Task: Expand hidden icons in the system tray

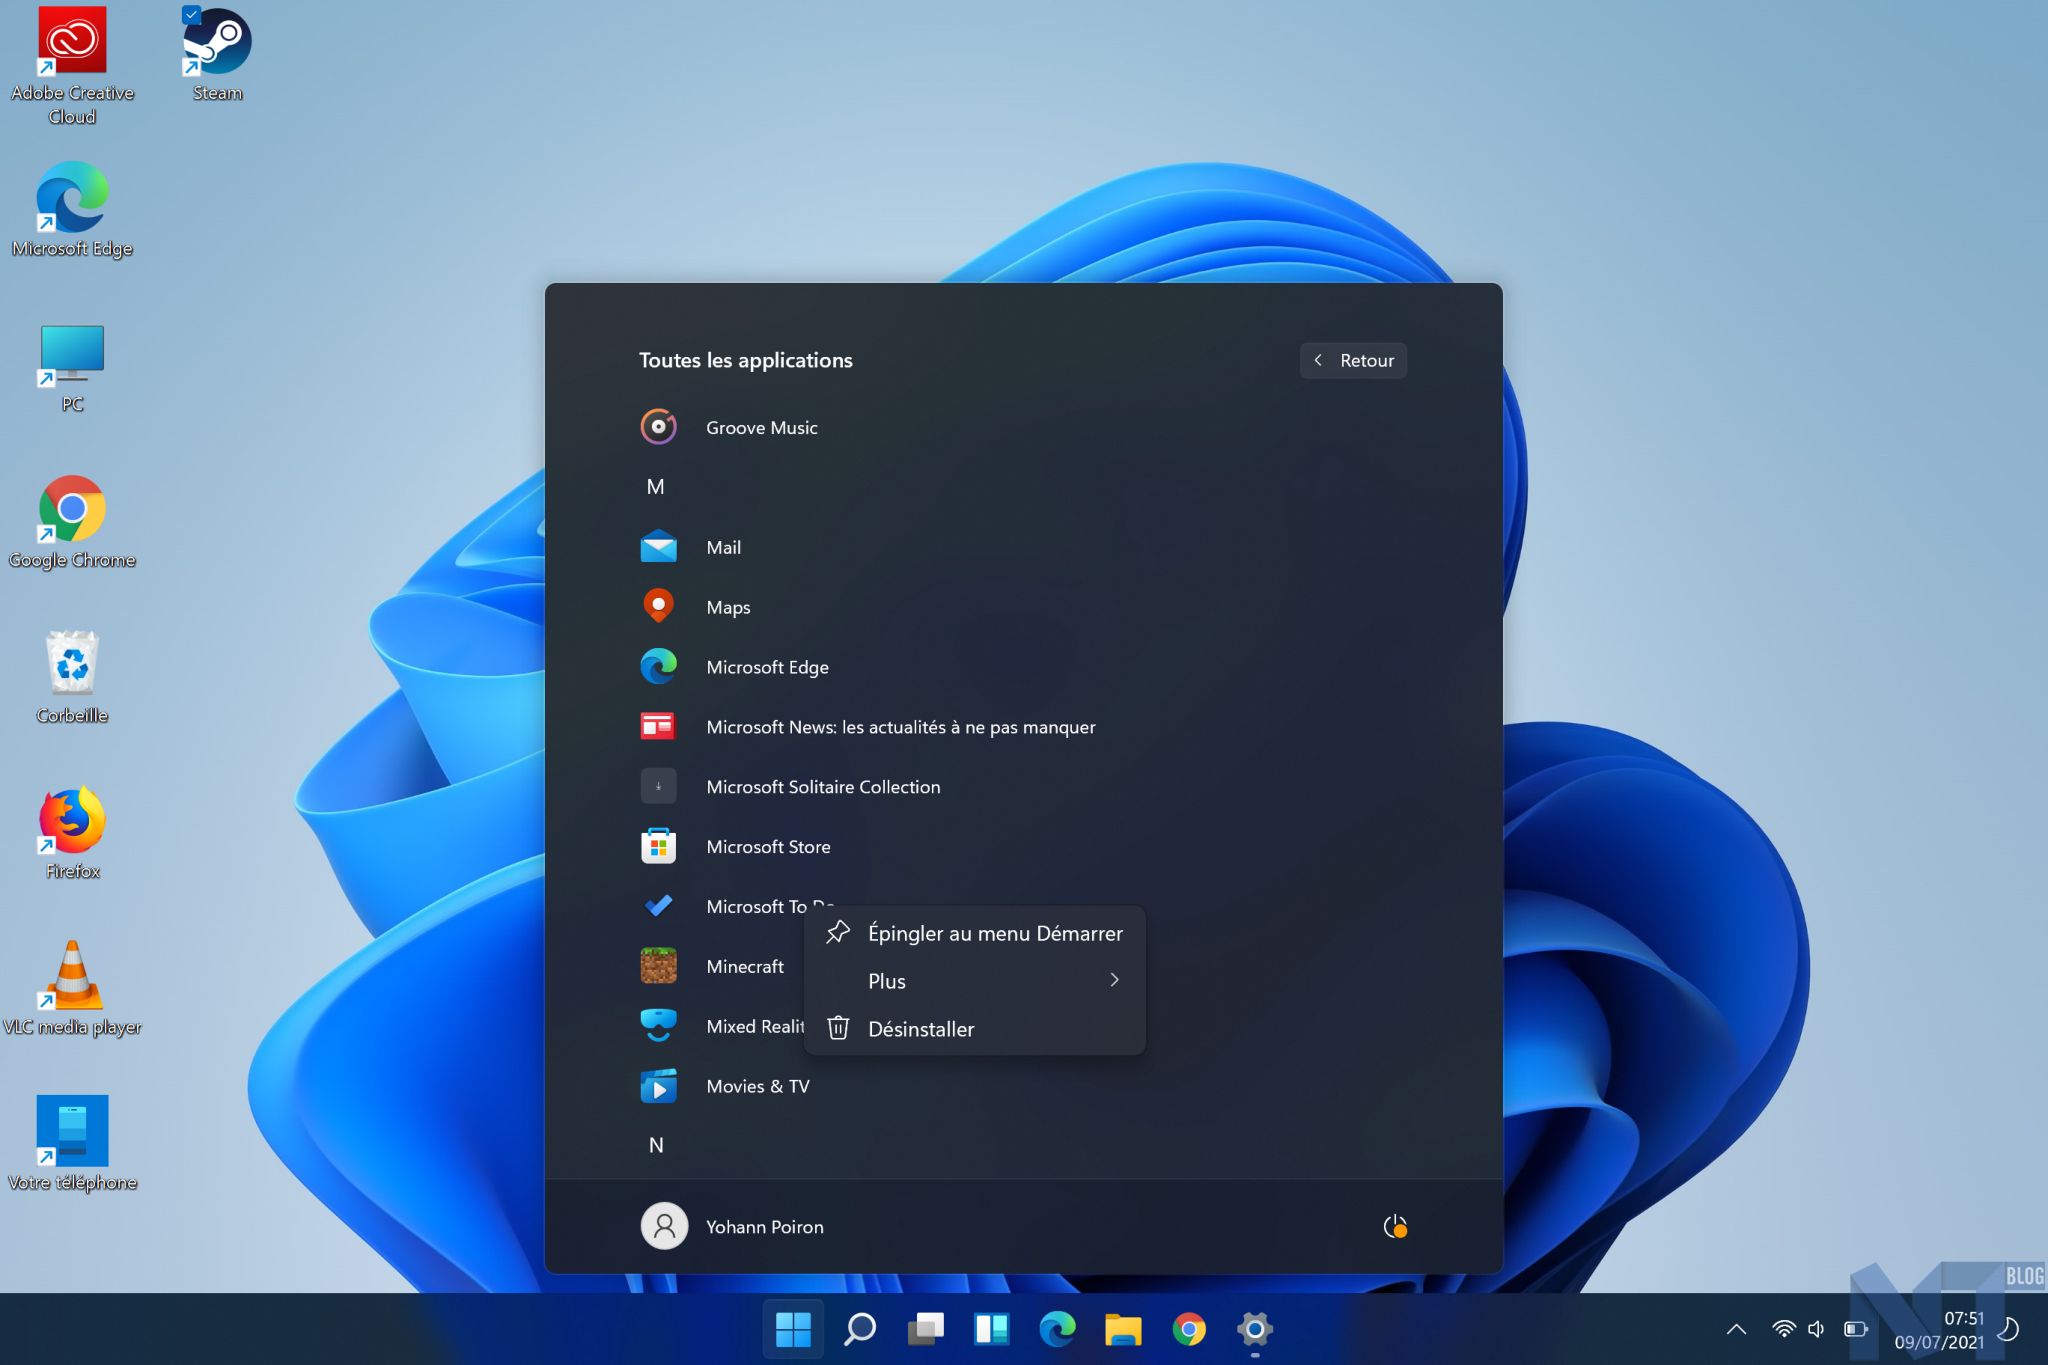Action: (x=1737, y=1329)
